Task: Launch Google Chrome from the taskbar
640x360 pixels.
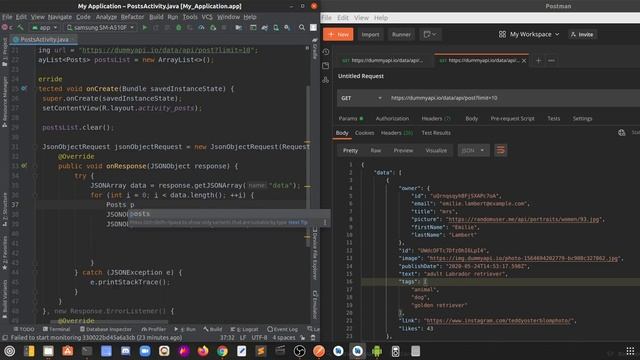Action: coord(222,351)
